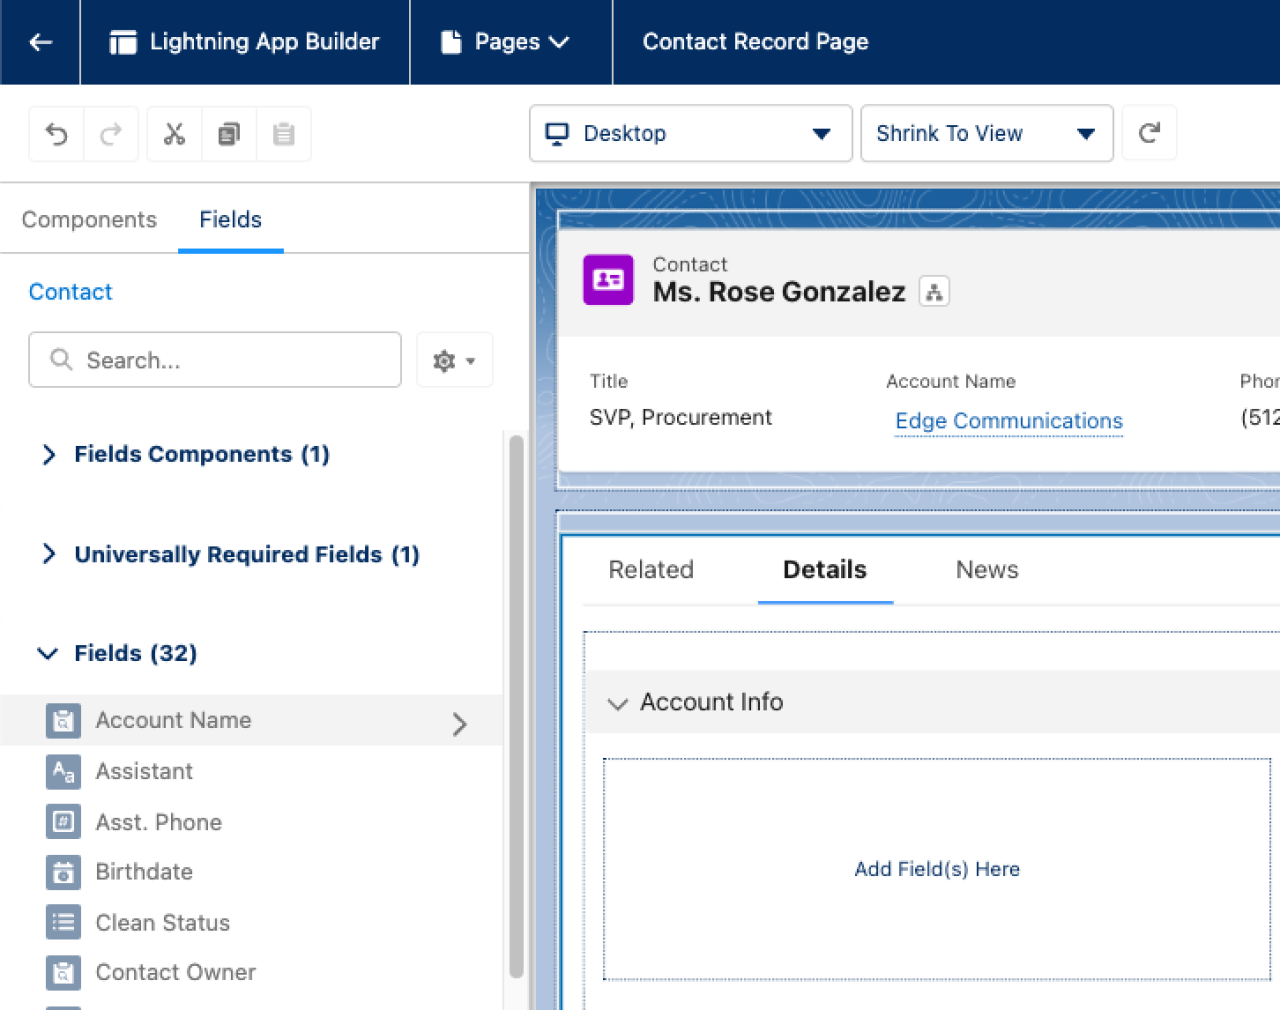Open the Desktop form factor dropdown

pyautogui.click(x=690, y=133)
